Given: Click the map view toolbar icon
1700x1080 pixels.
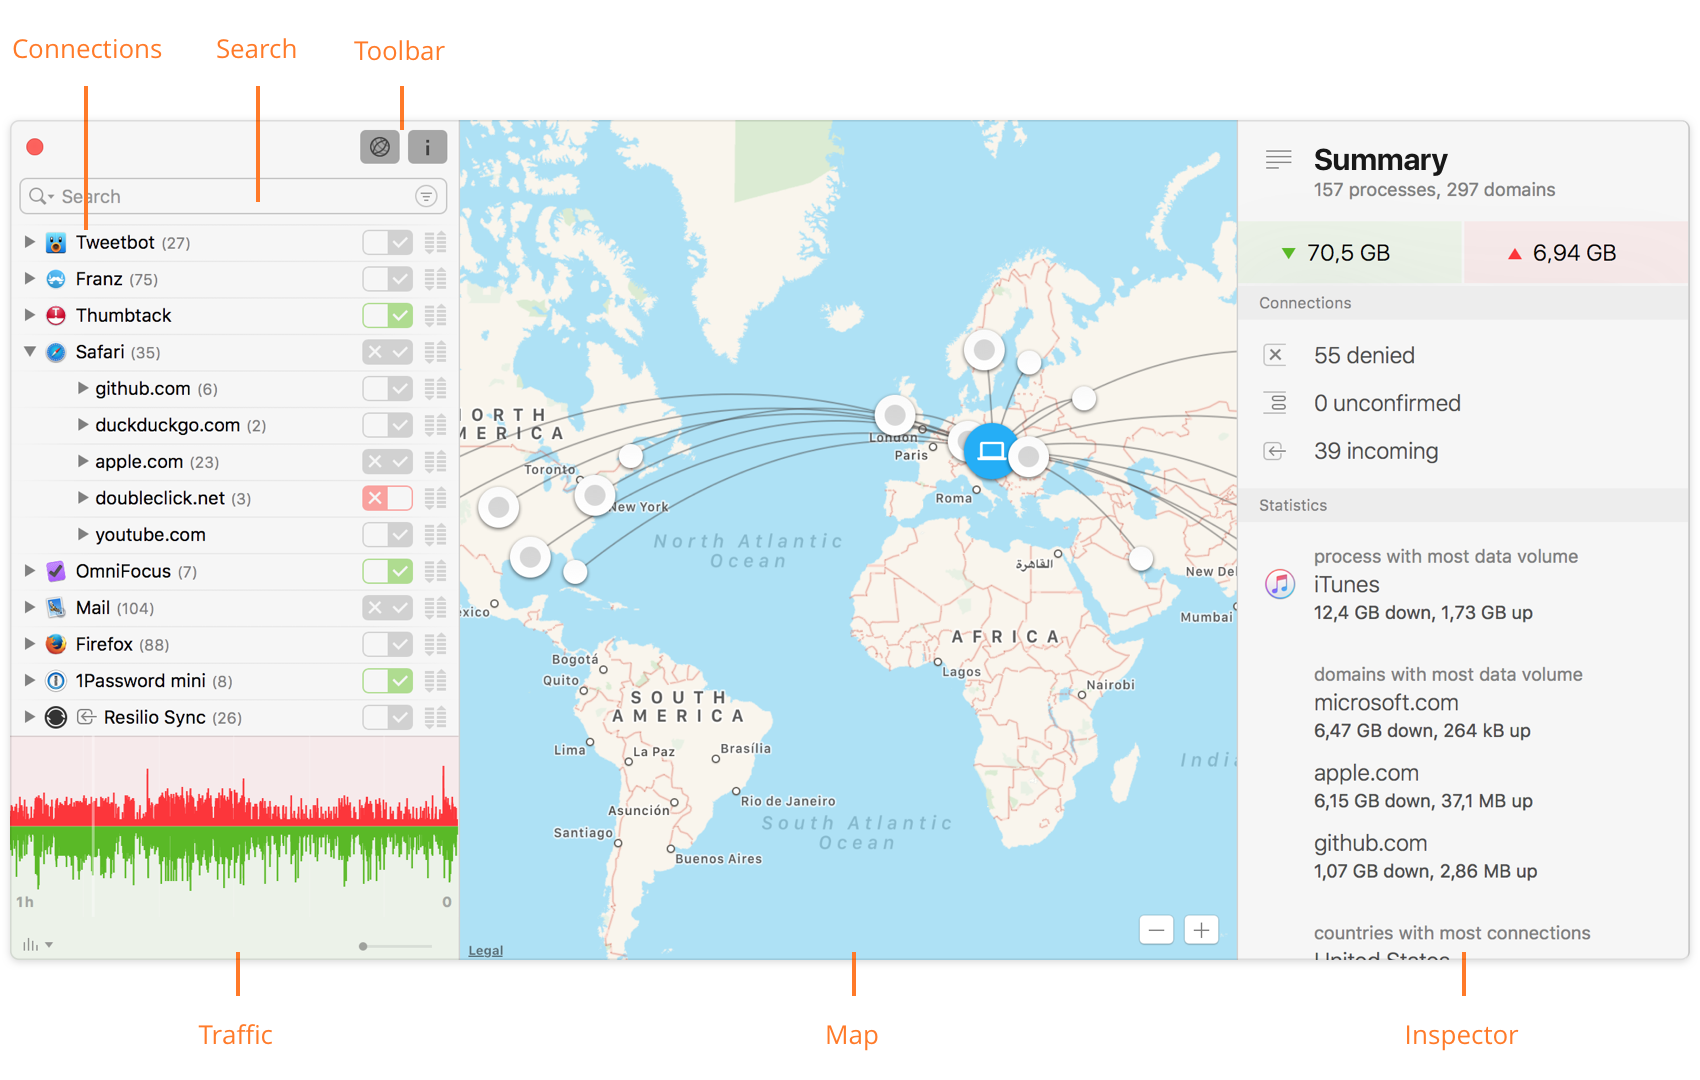Looking at the screenshot, I should tap(380, 147).
